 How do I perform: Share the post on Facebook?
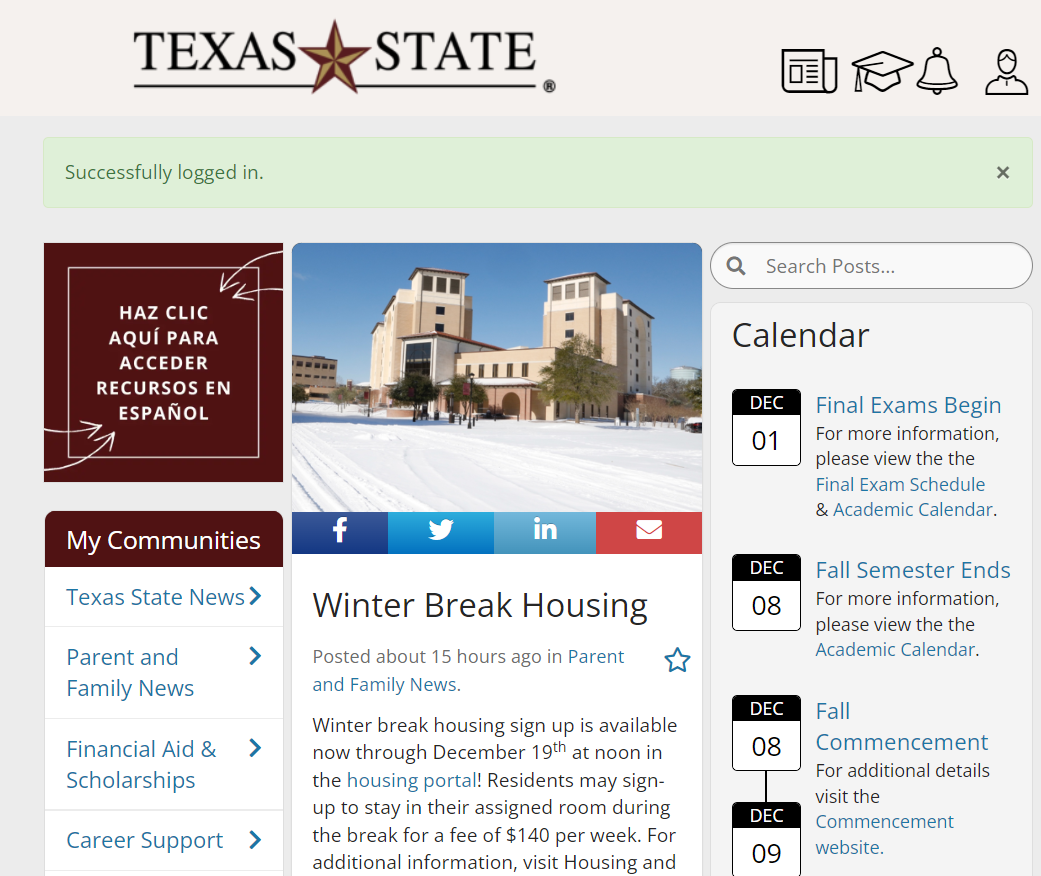[x=340, y=531]
